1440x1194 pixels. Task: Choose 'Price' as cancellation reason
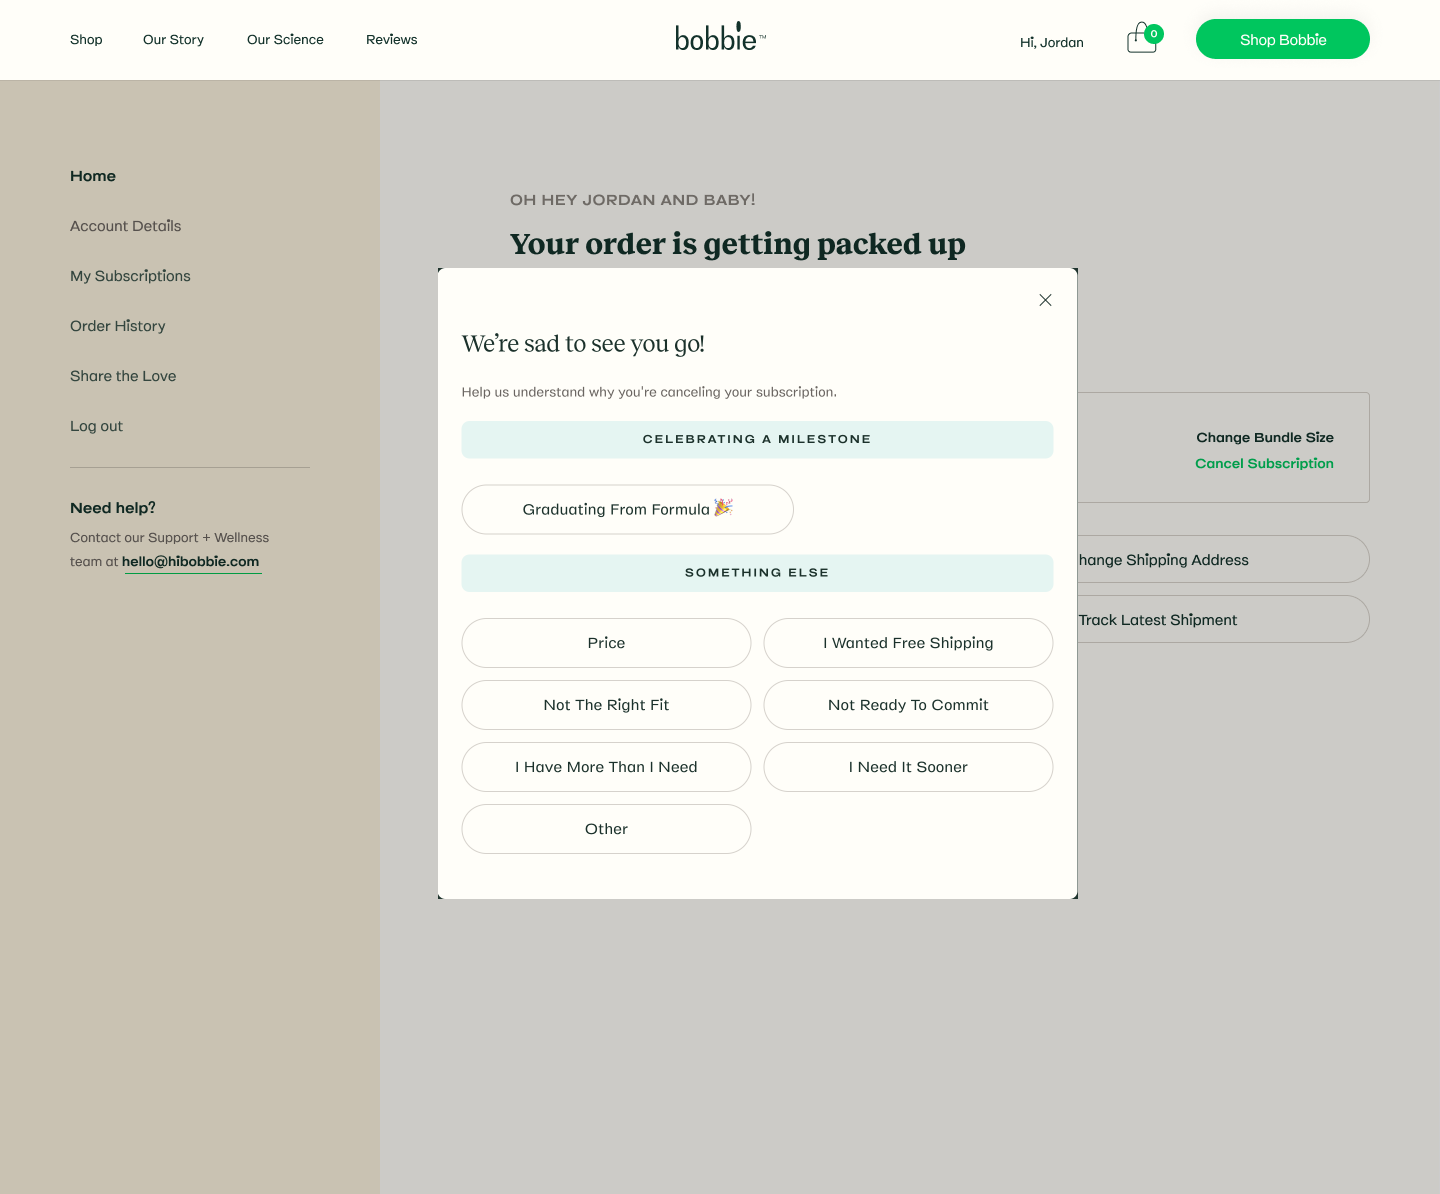[606, 643]
